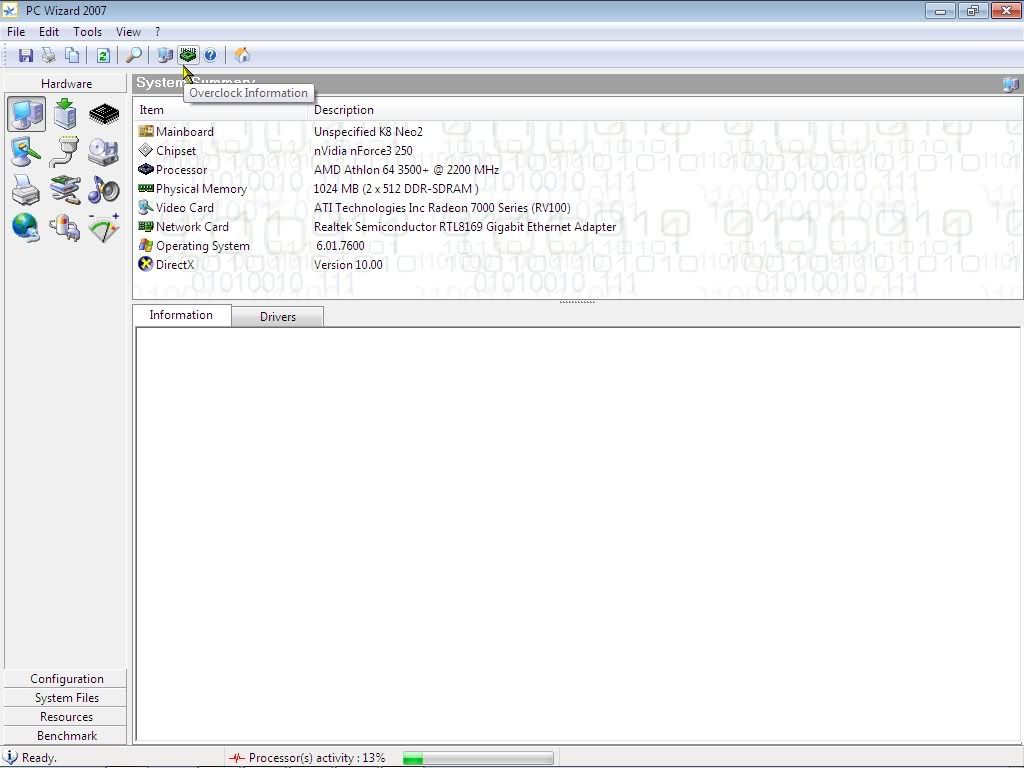
Task: Click the empty Information details area
Action: (x=578, y=534)
